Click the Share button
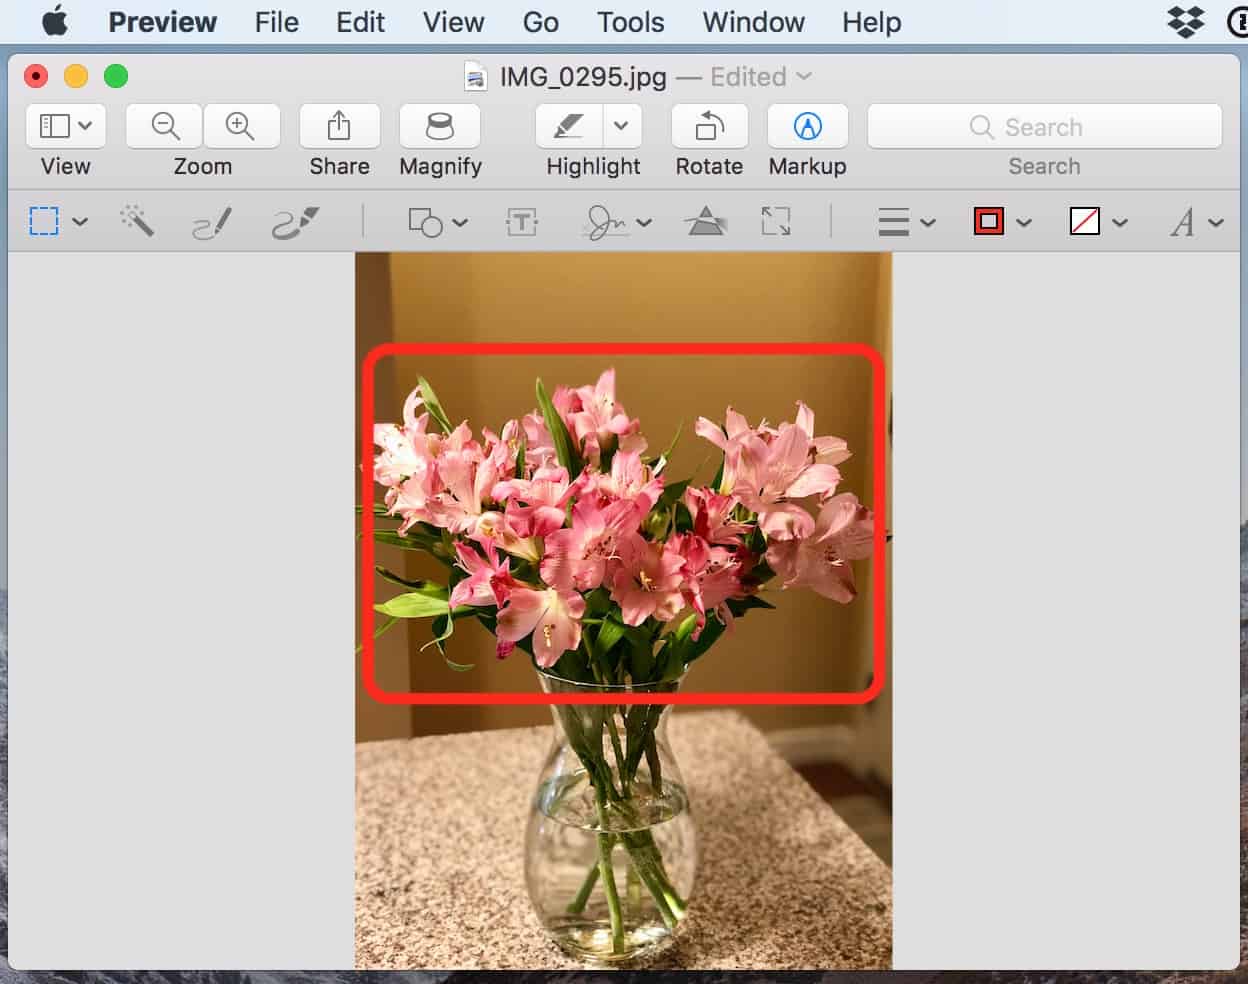 (x=339, y=126)
